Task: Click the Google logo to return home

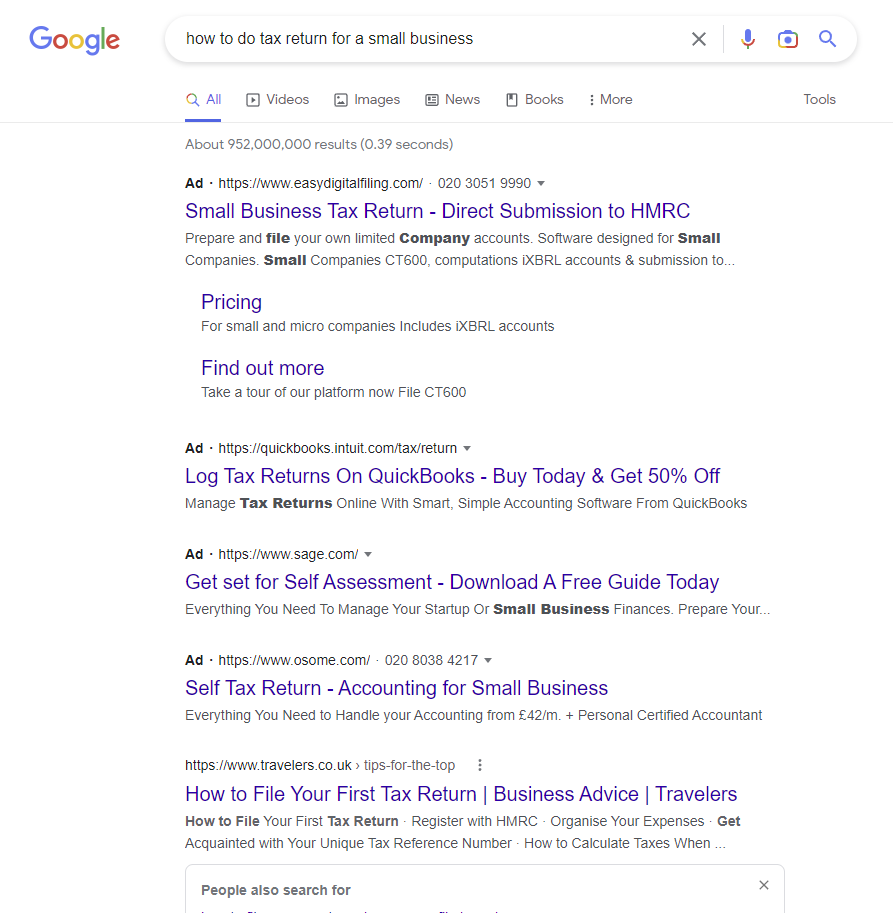Action: click(74, 40)
